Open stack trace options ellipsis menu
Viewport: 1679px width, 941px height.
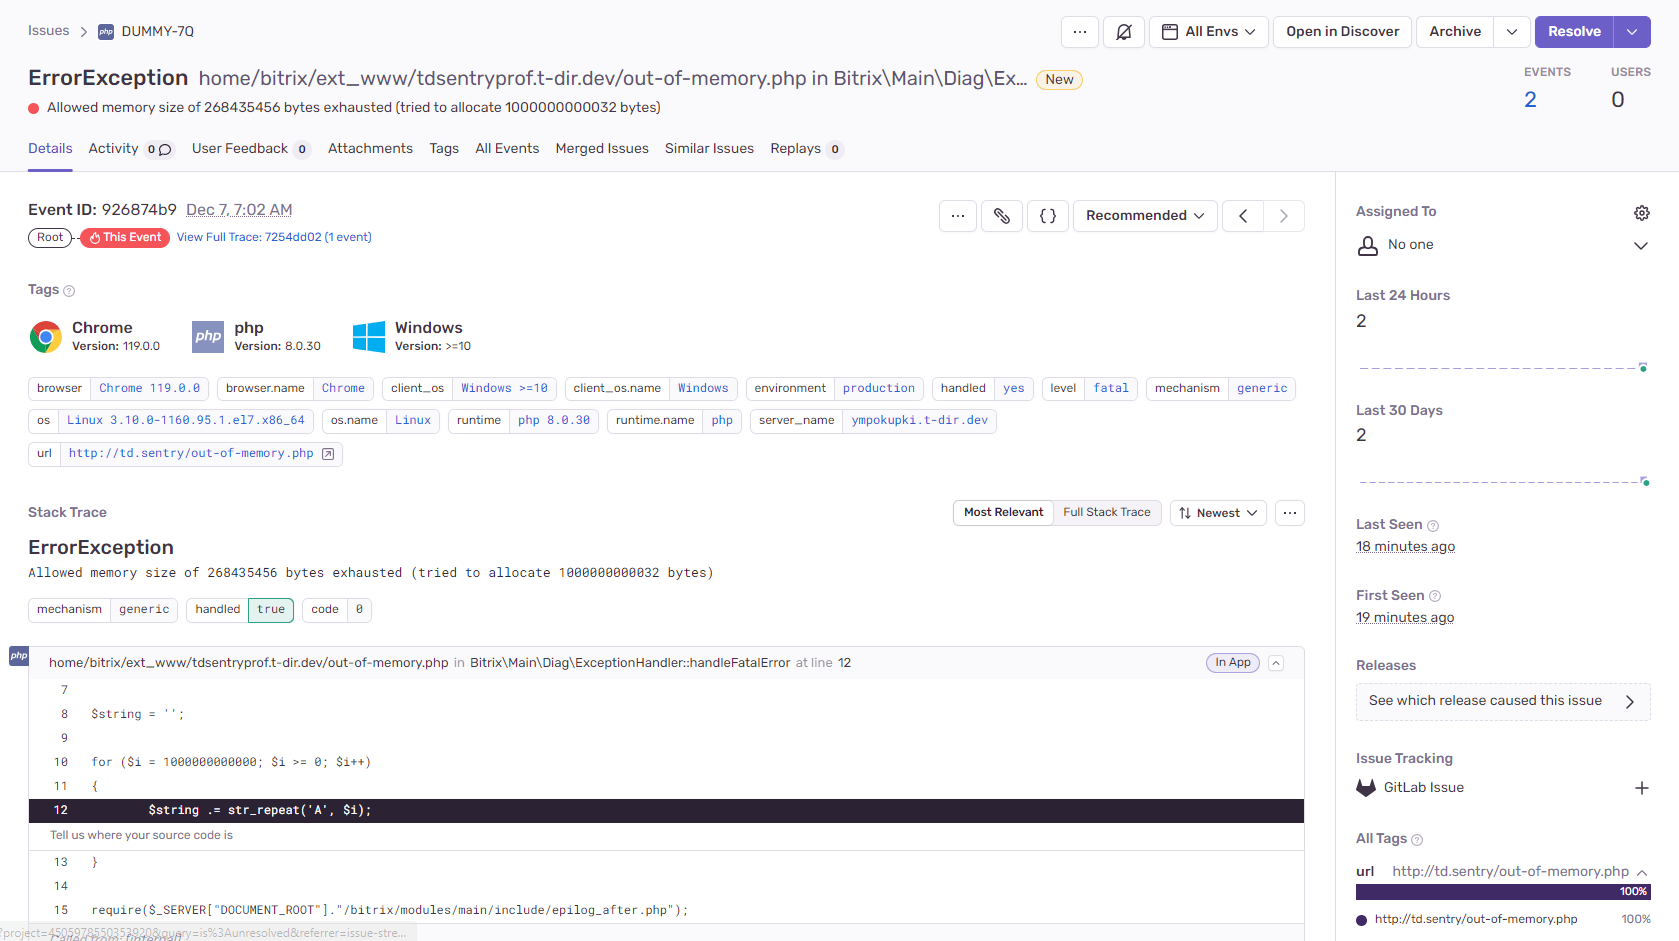tap(1290, 513)
